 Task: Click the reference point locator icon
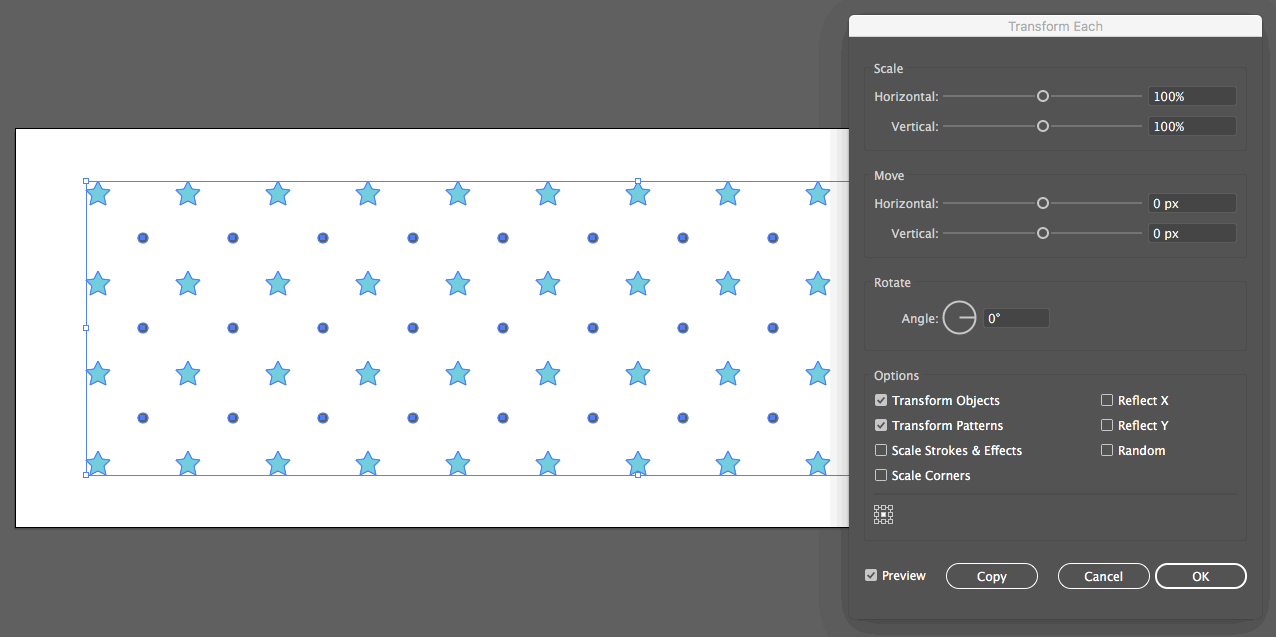(x=883, y=515)
